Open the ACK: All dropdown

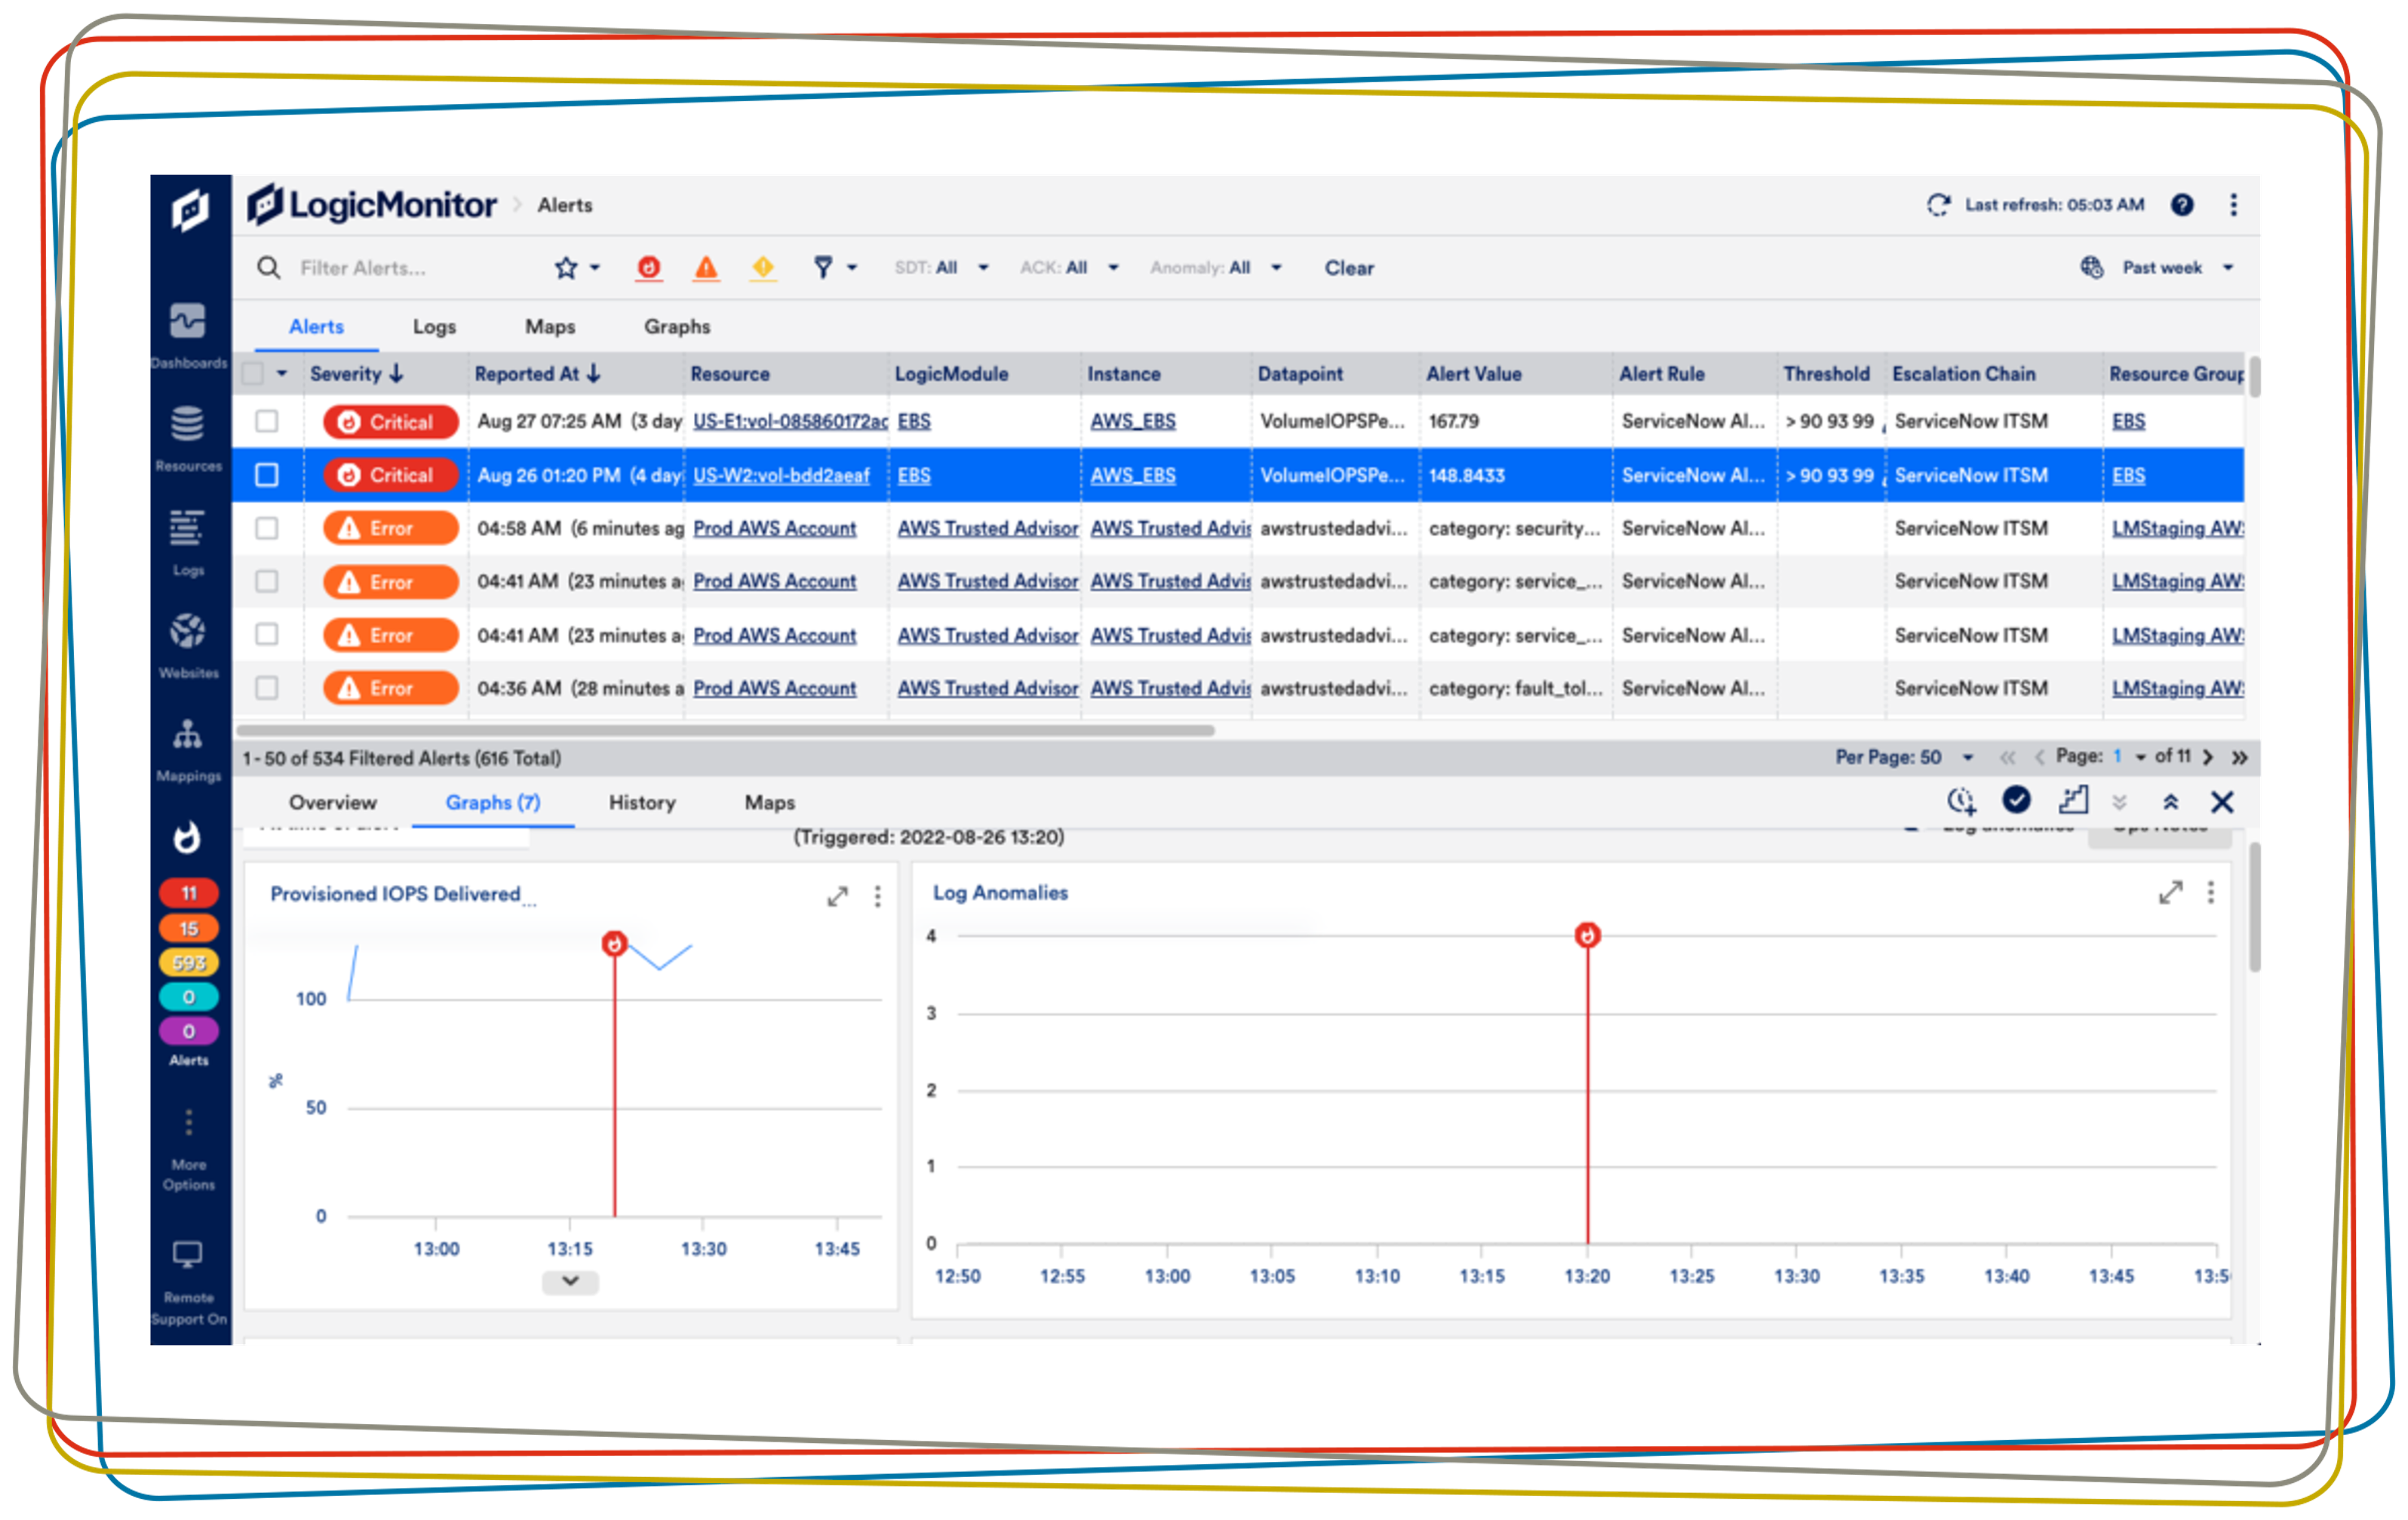1069,268
